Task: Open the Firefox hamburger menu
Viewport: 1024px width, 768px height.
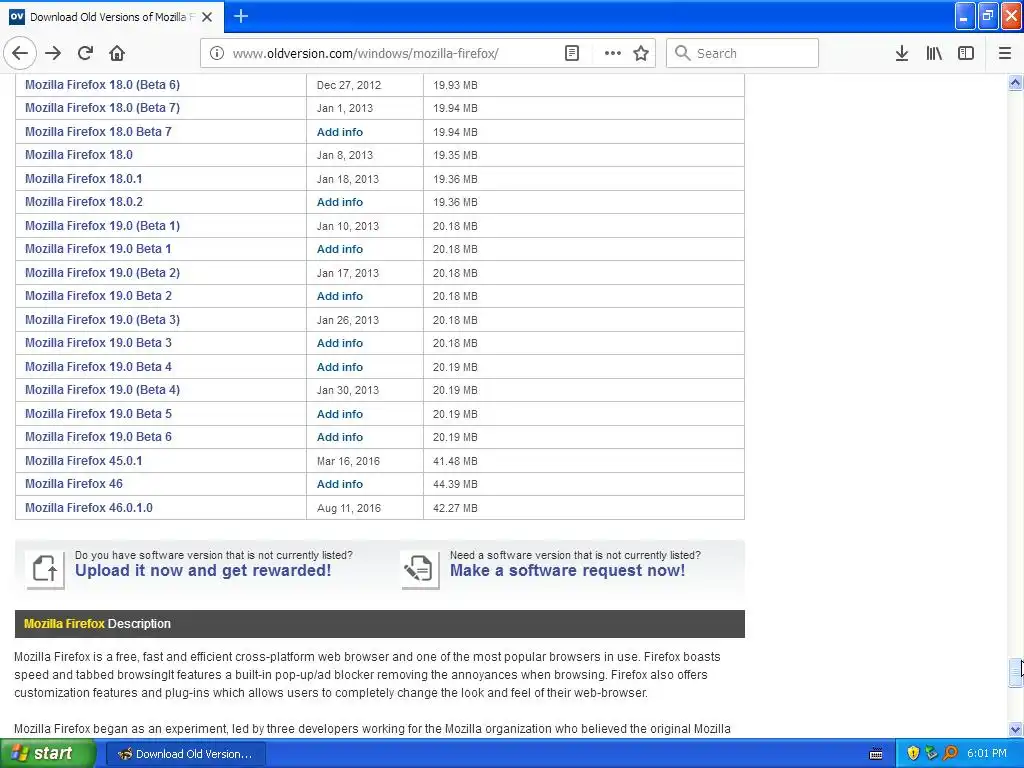Action: pos(1005,54)
